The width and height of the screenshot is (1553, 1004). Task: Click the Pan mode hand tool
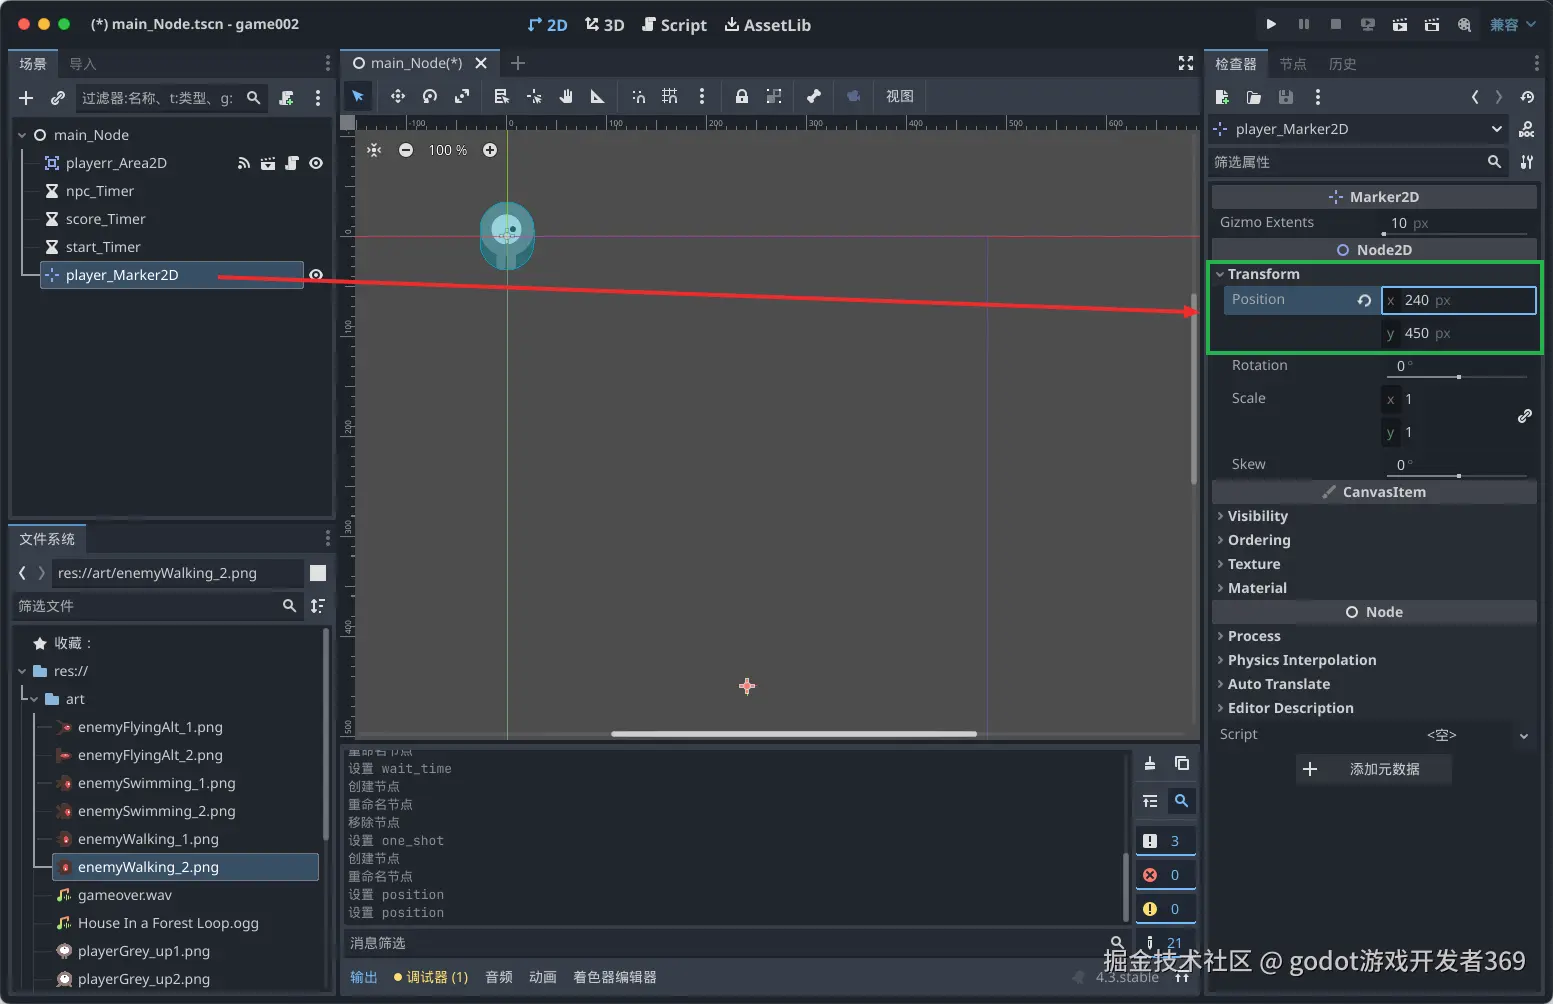pos(566,96)
